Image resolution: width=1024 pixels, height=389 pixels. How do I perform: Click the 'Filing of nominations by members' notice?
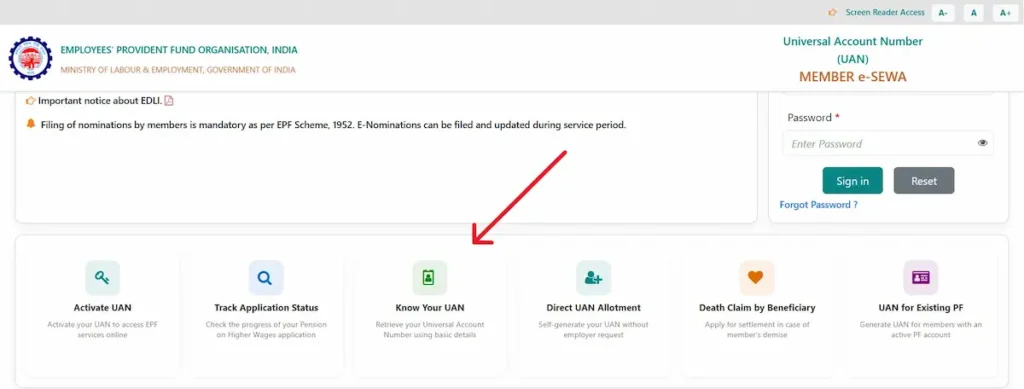pos(333,125)
